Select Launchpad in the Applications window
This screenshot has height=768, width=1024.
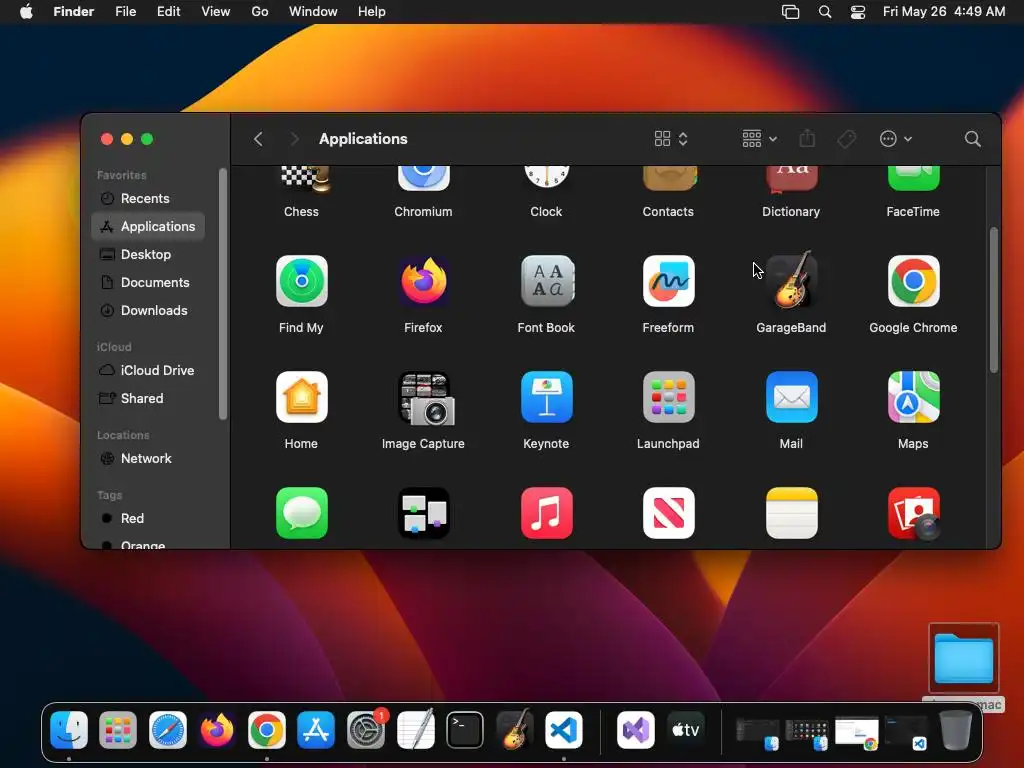668,397
